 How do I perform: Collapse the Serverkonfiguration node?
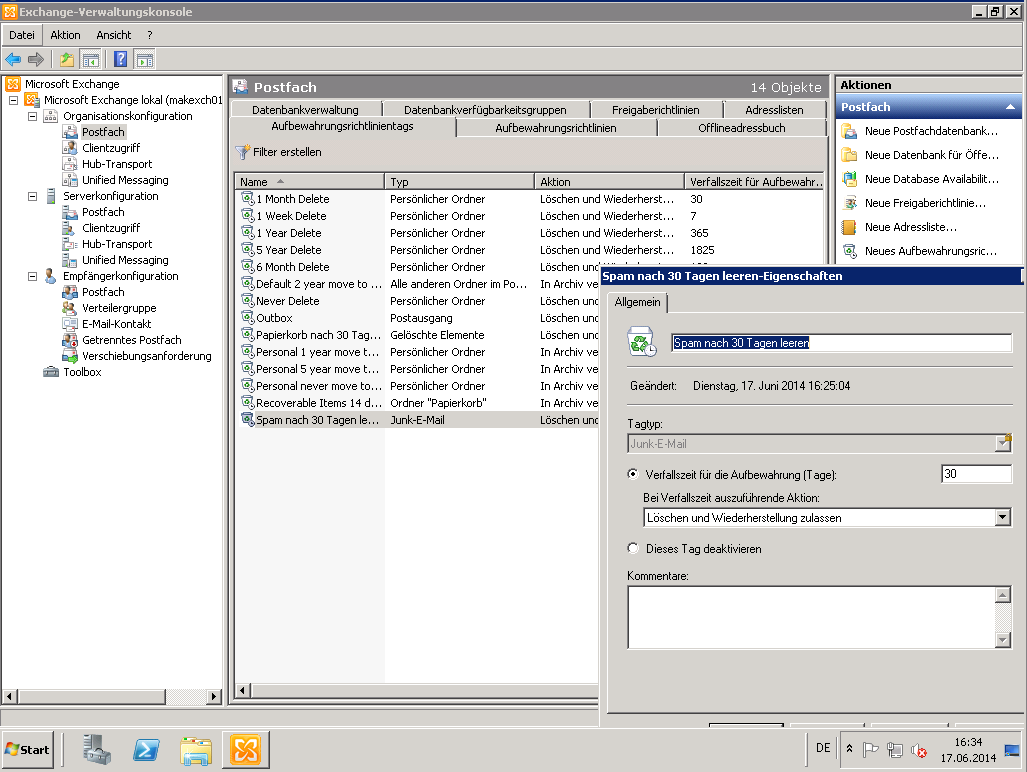[x=32, y=196]
